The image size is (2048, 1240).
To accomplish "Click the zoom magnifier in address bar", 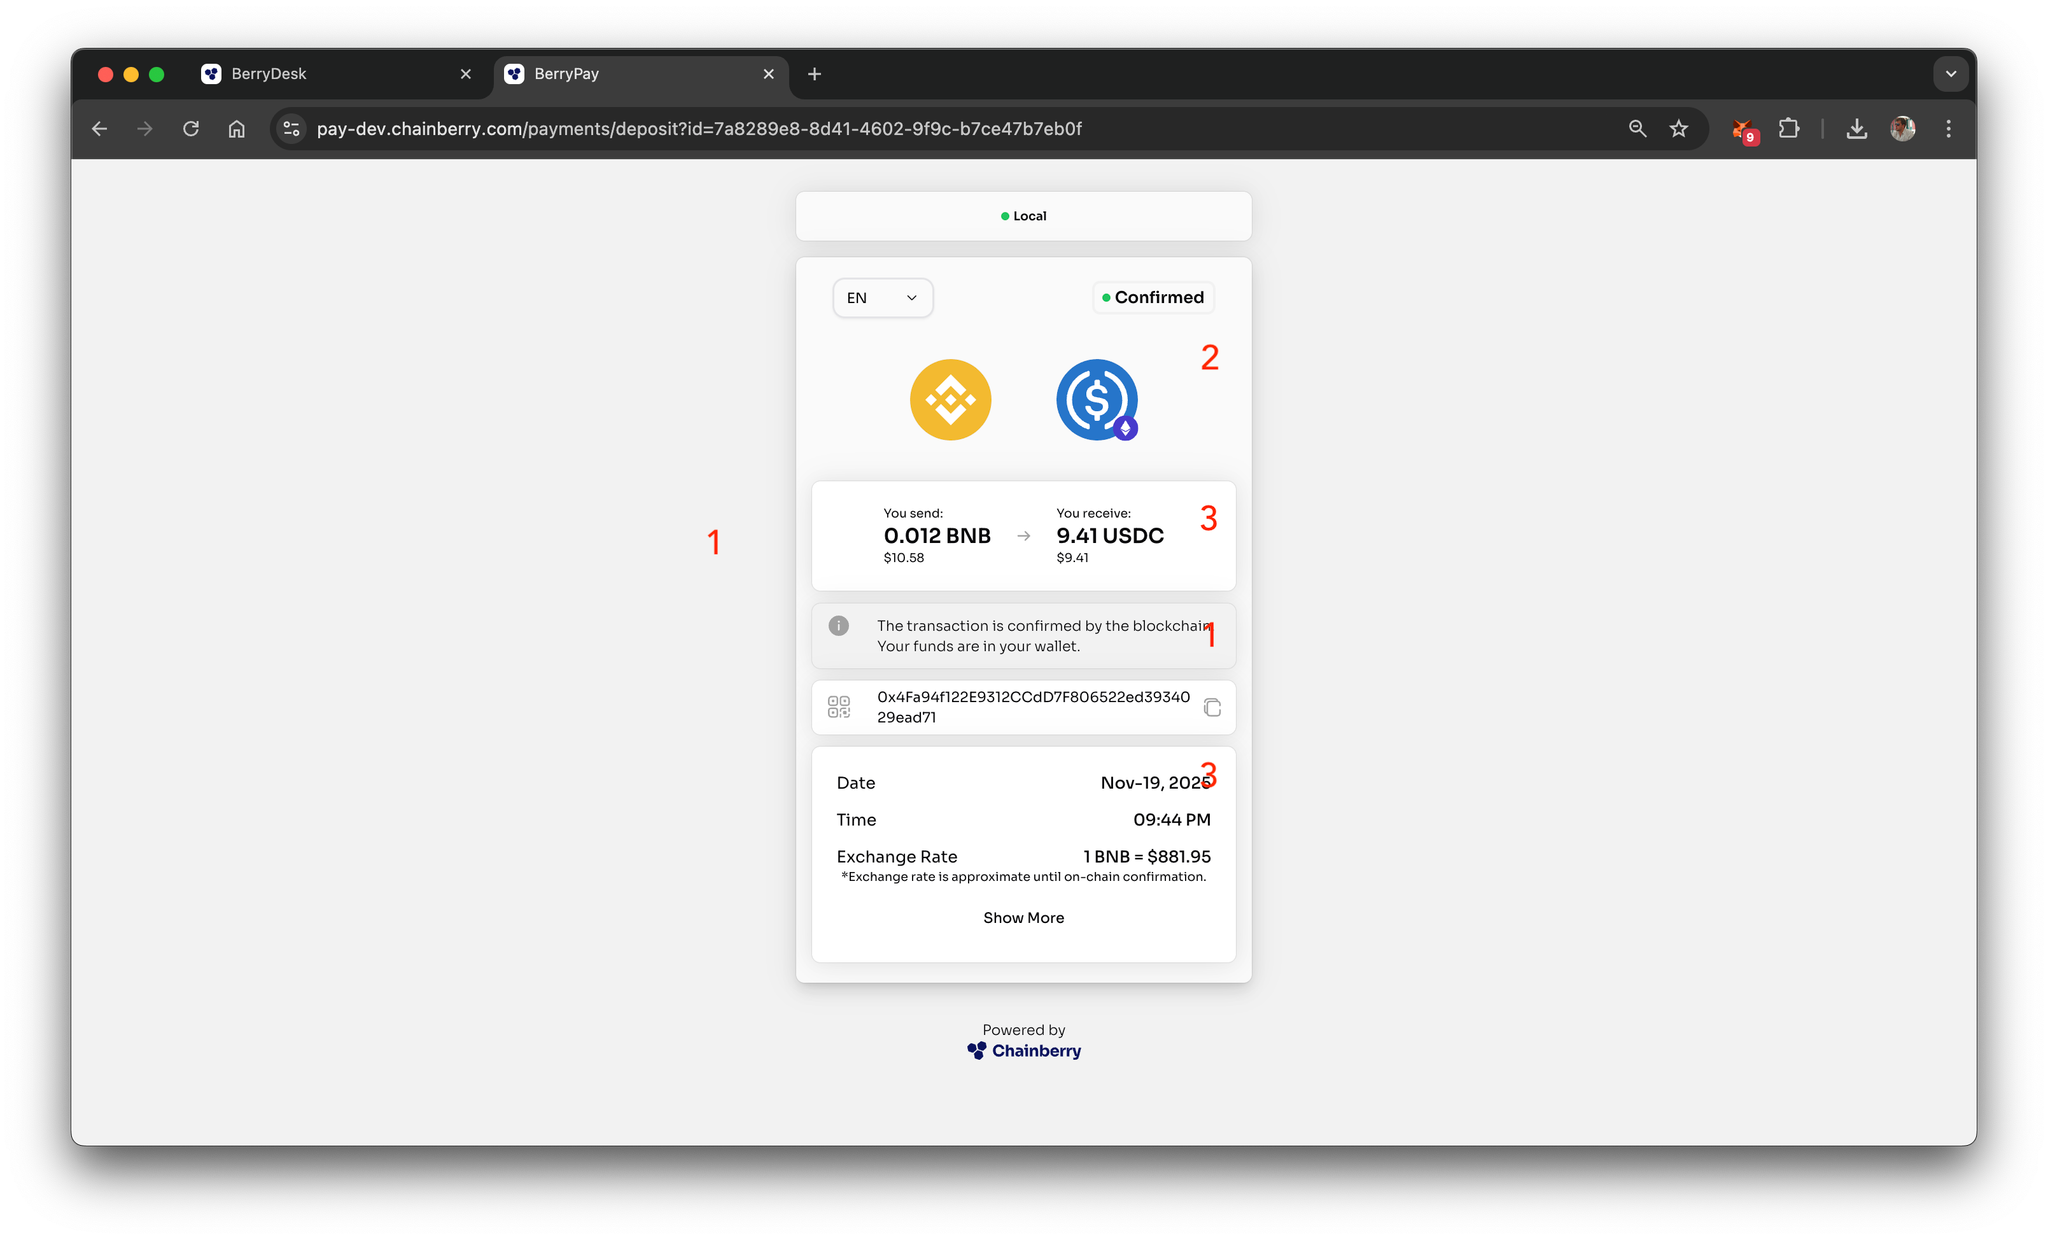I will pyautogui.click(x=1637, y=129).
